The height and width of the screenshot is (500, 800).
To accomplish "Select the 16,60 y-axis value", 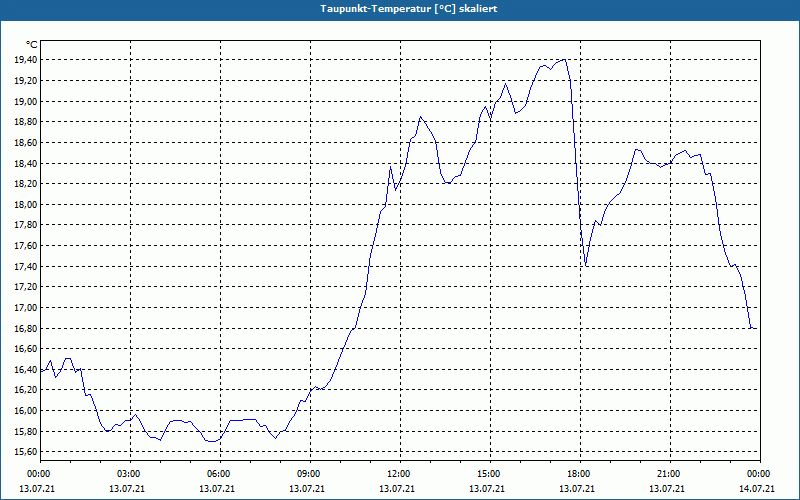I will (x=26, y=349).
